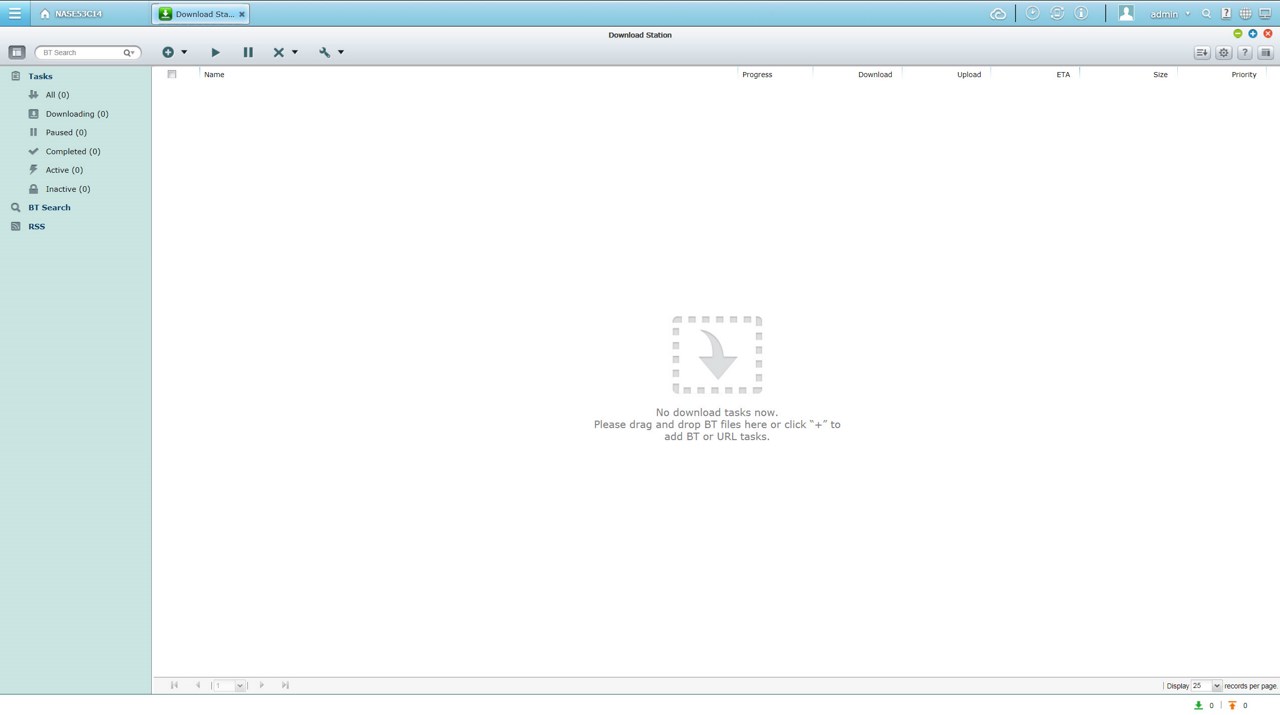Expand the wrench tools dropdown arrow
Viewport: 1280px width, 715px height.
click(341, 52)
